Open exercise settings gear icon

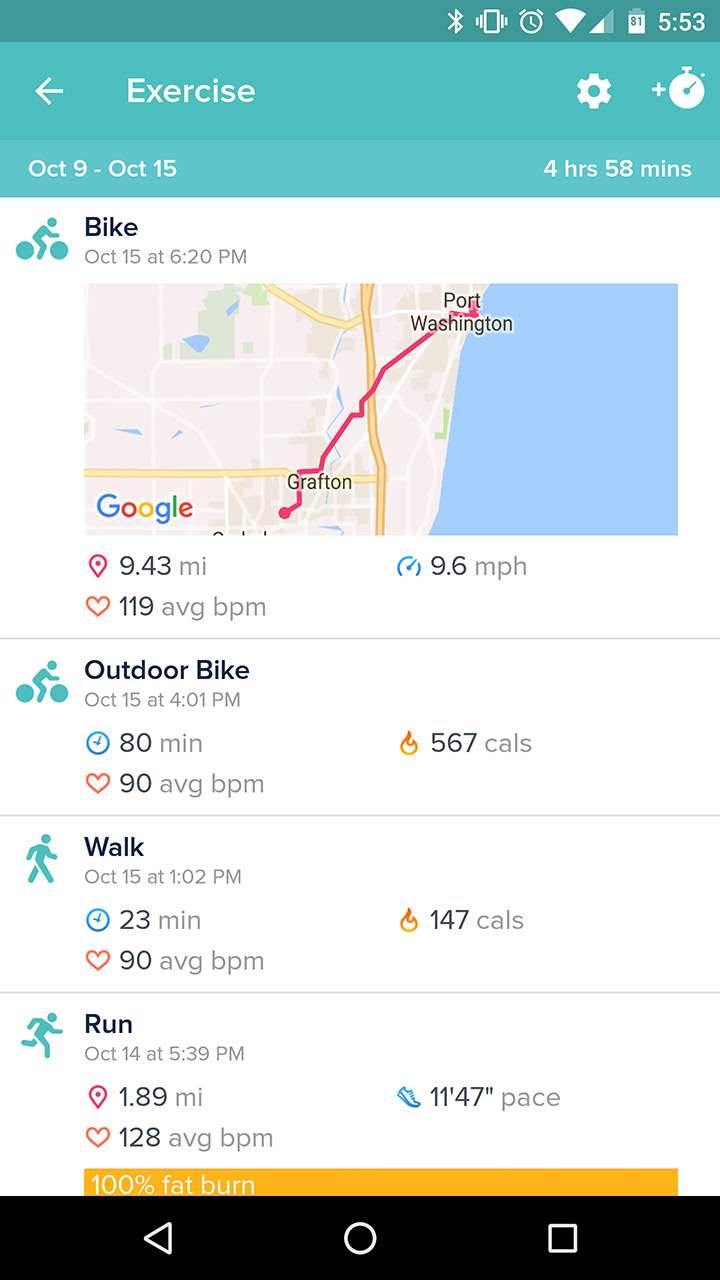point(593,91)
